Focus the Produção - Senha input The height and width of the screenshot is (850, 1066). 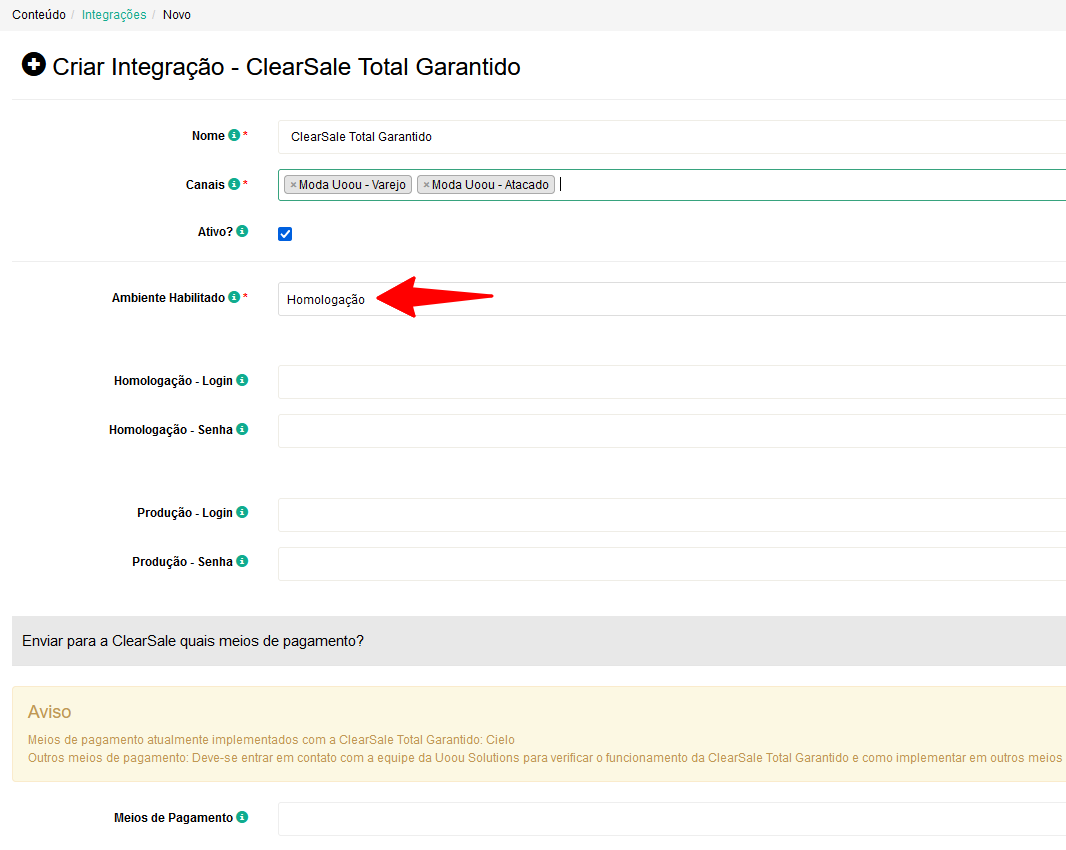672,564
